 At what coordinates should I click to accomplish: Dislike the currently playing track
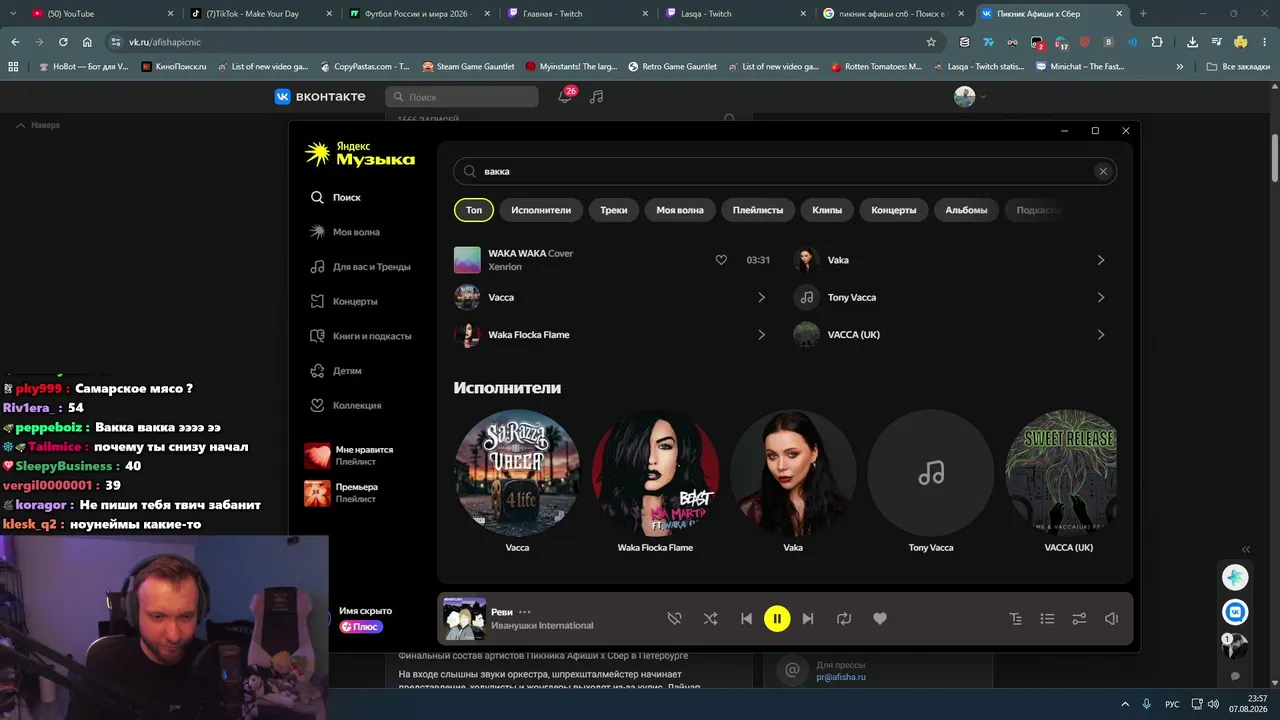point(674,619)
